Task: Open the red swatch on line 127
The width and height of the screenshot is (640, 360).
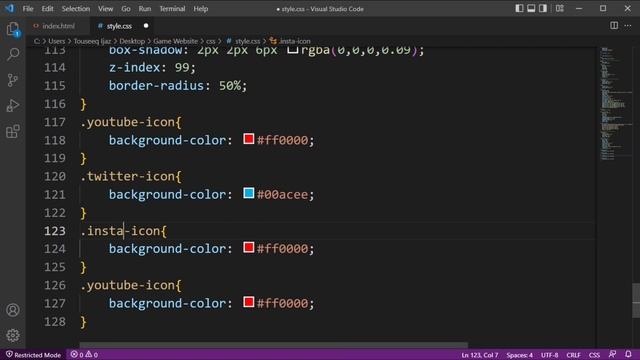Action: [249, 302]
